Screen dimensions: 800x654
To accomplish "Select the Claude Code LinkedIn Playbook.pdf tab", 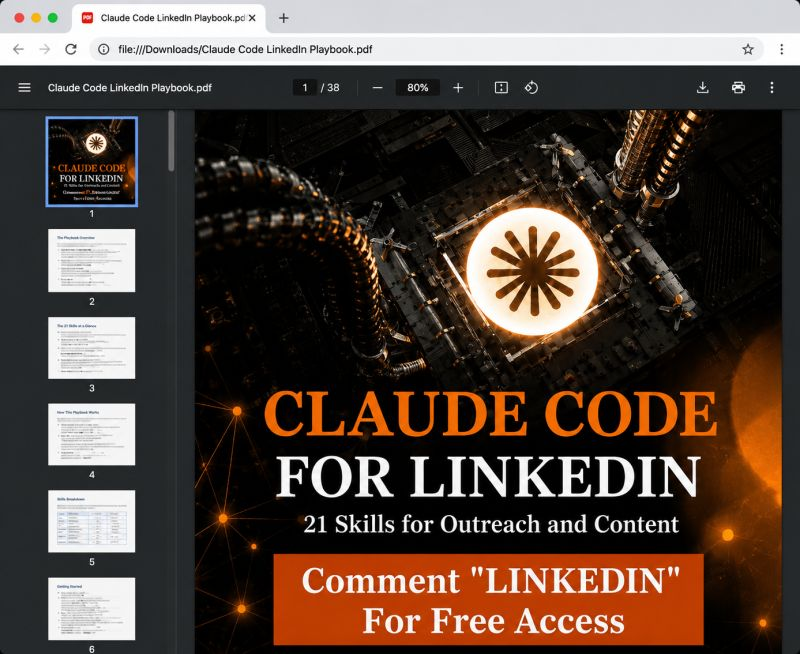I will point(168,18).
